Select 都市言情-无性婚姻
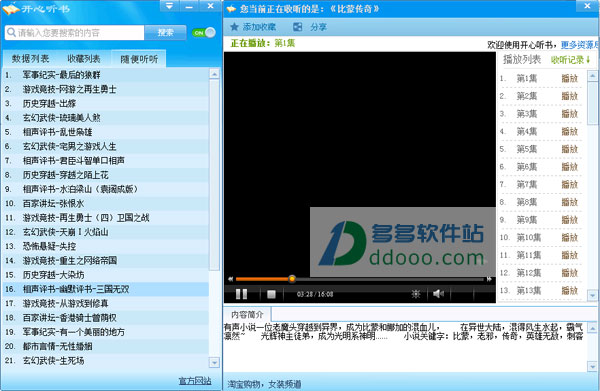 (106, 346)
